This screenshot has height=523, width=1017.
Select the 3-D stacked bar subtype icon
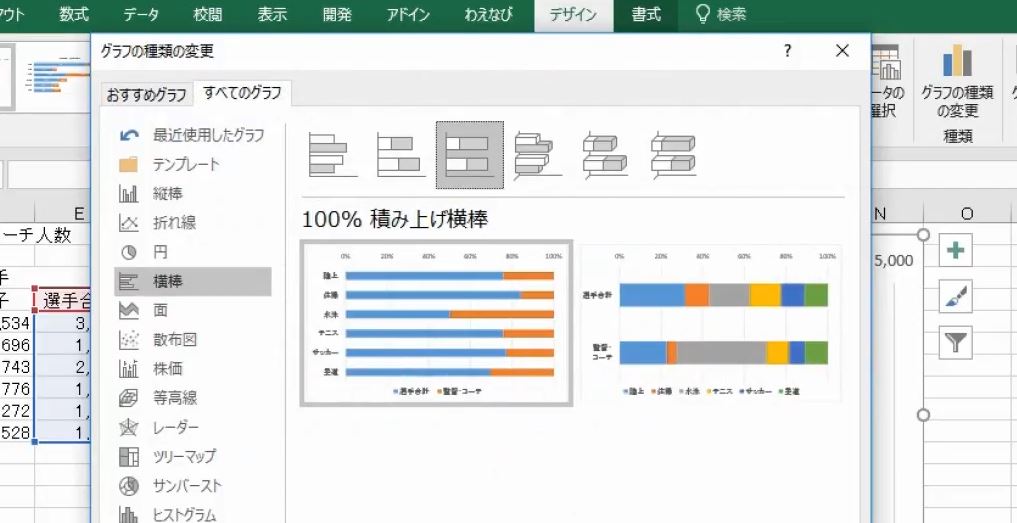coord(606,155)
